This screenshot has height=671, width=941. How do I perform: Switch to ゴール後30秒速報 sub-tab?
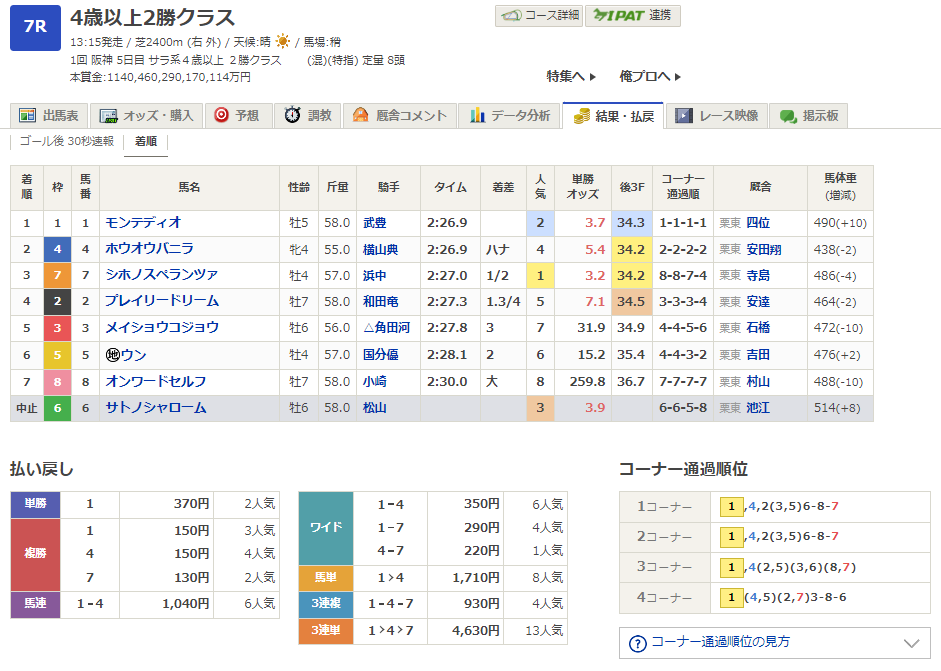click(x=67, y=142)
